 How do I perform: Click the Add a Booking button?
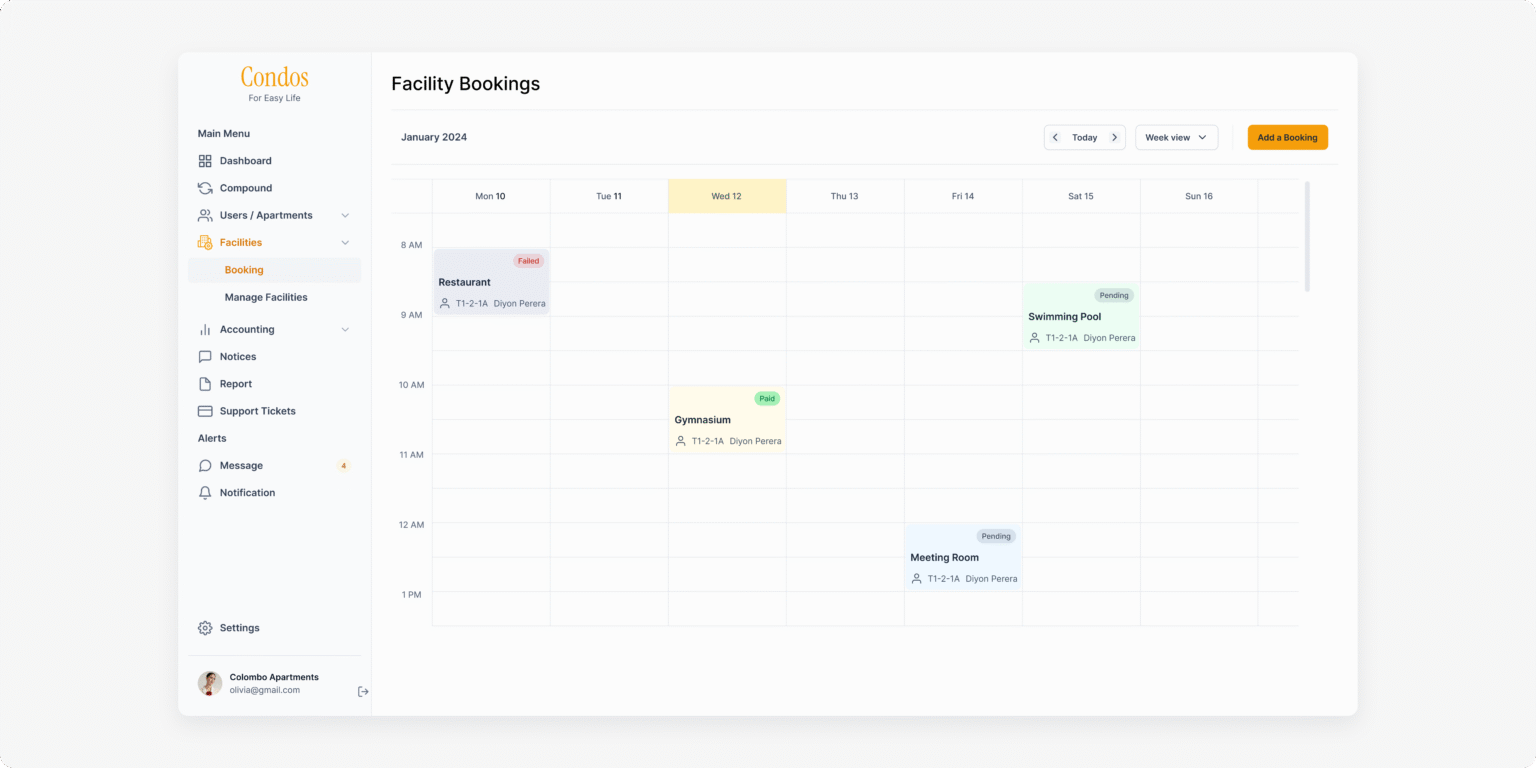click(x=1287, y=138)
